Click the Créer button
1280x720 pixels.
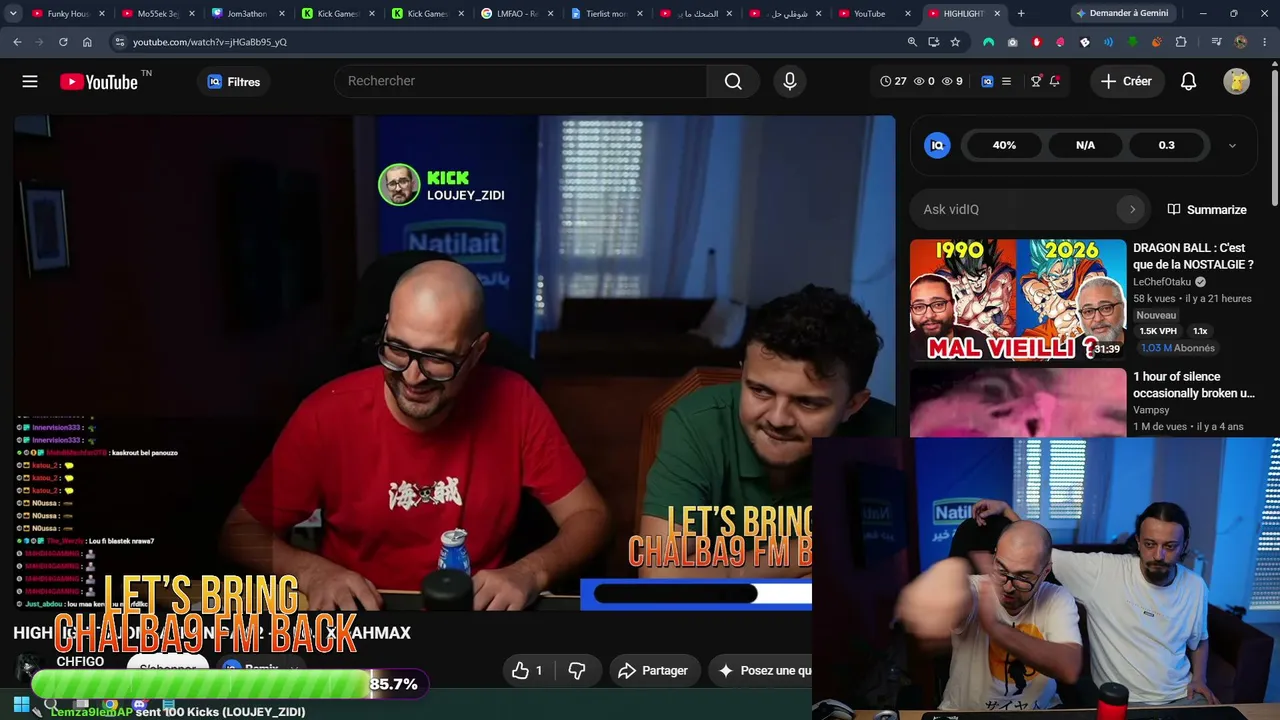(1127, 82)
